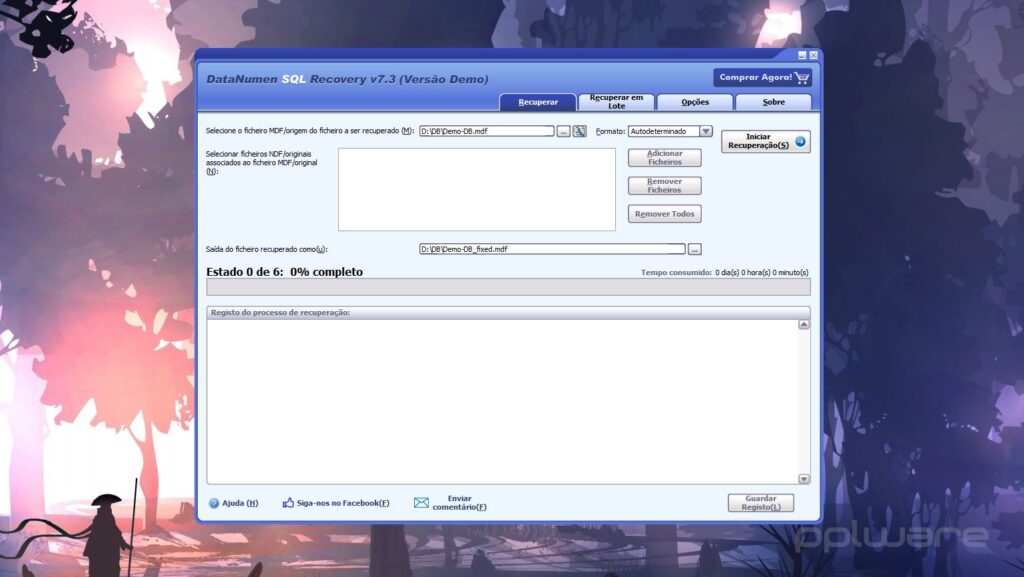
Task: Switch to the Recuperar em Lote tab
Action: (615, 101)
